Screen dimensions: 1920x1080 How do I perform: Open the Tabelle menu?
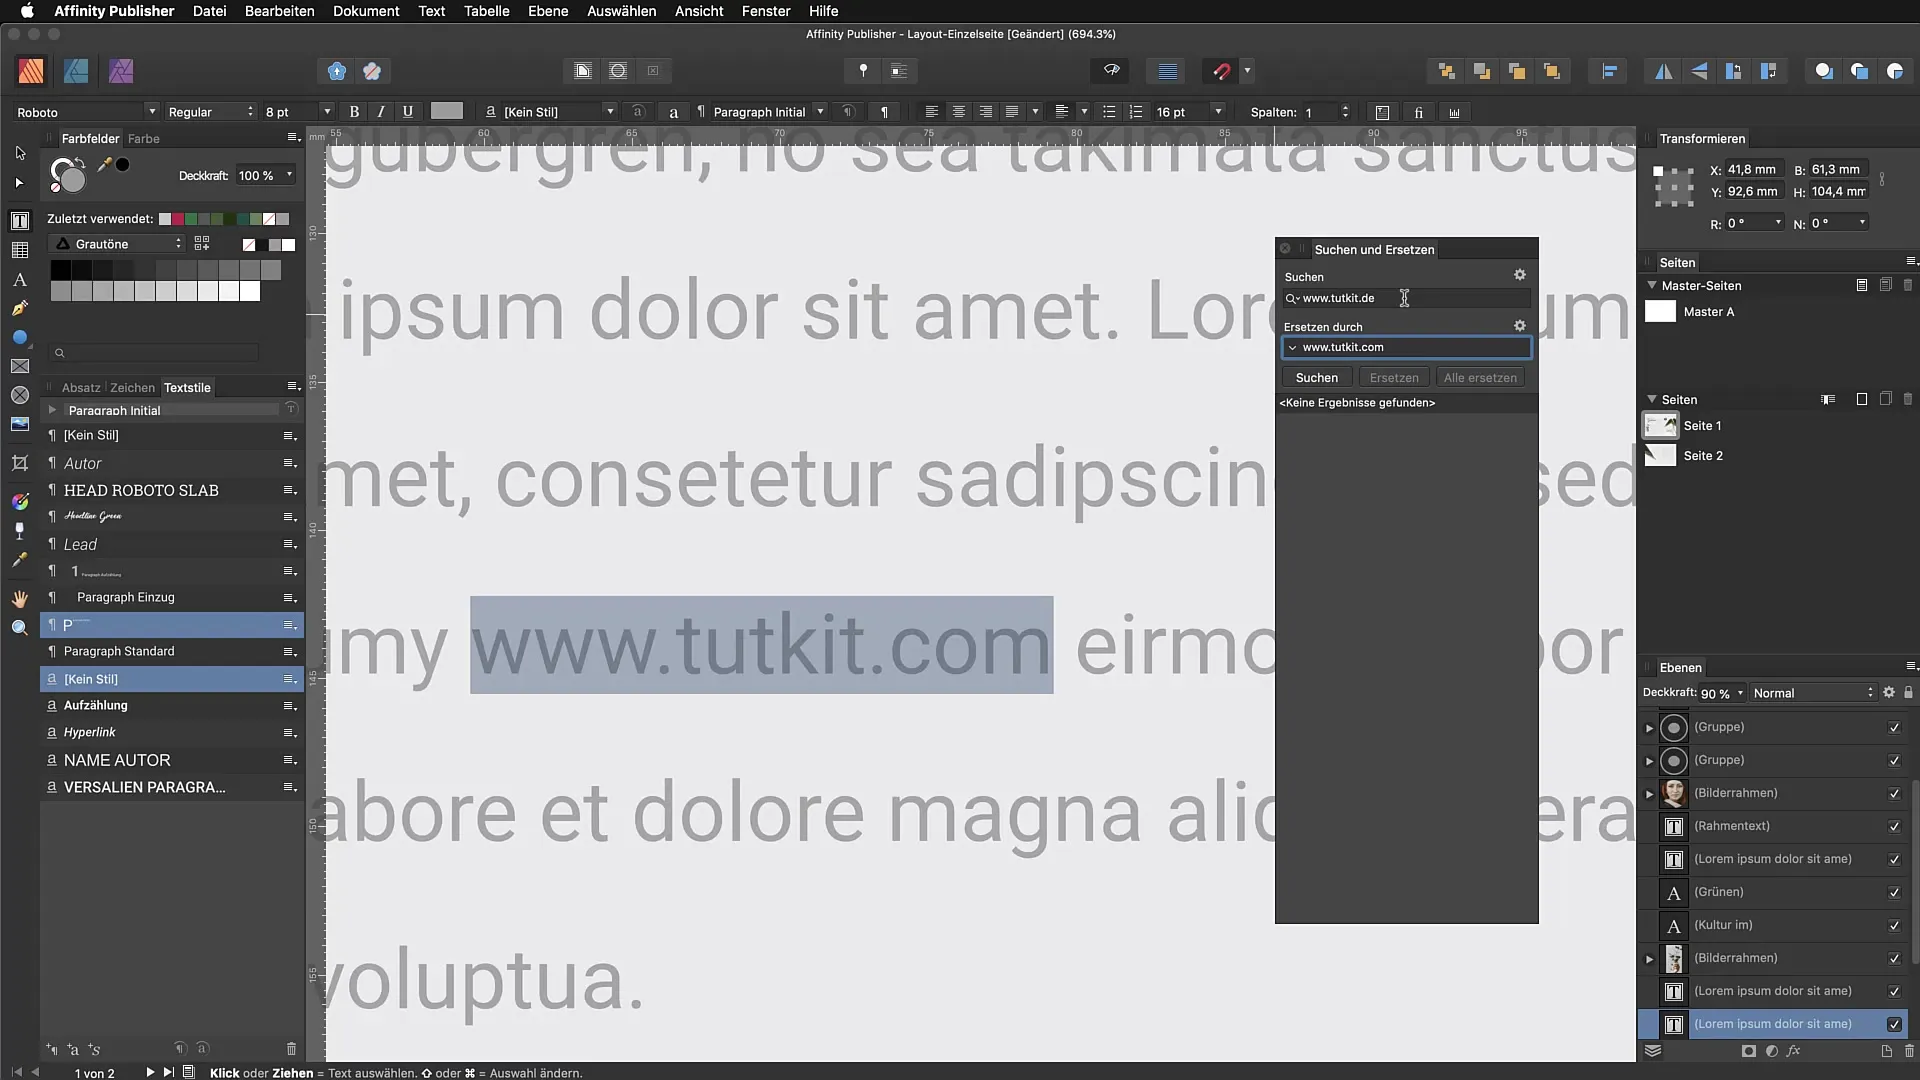pos(486,11)
